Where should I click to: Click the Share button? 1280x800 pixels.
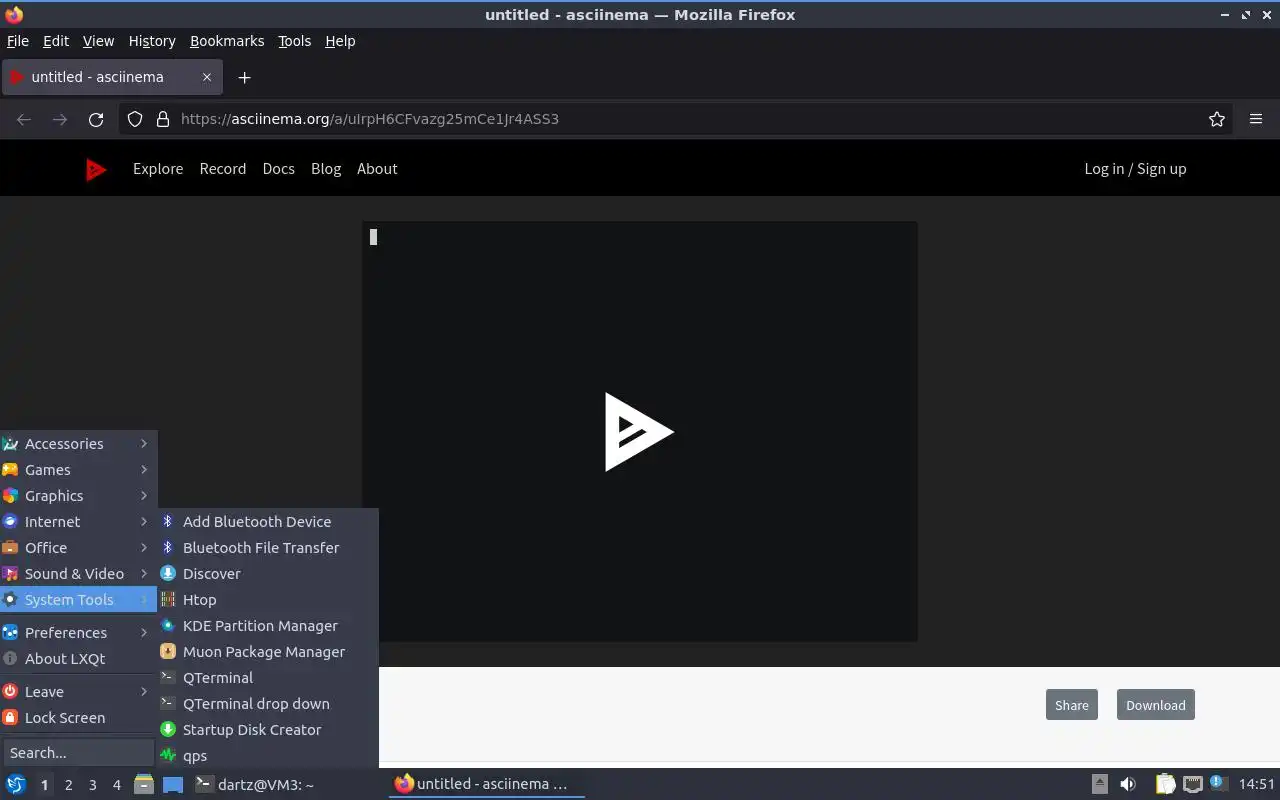[1072, 705]
